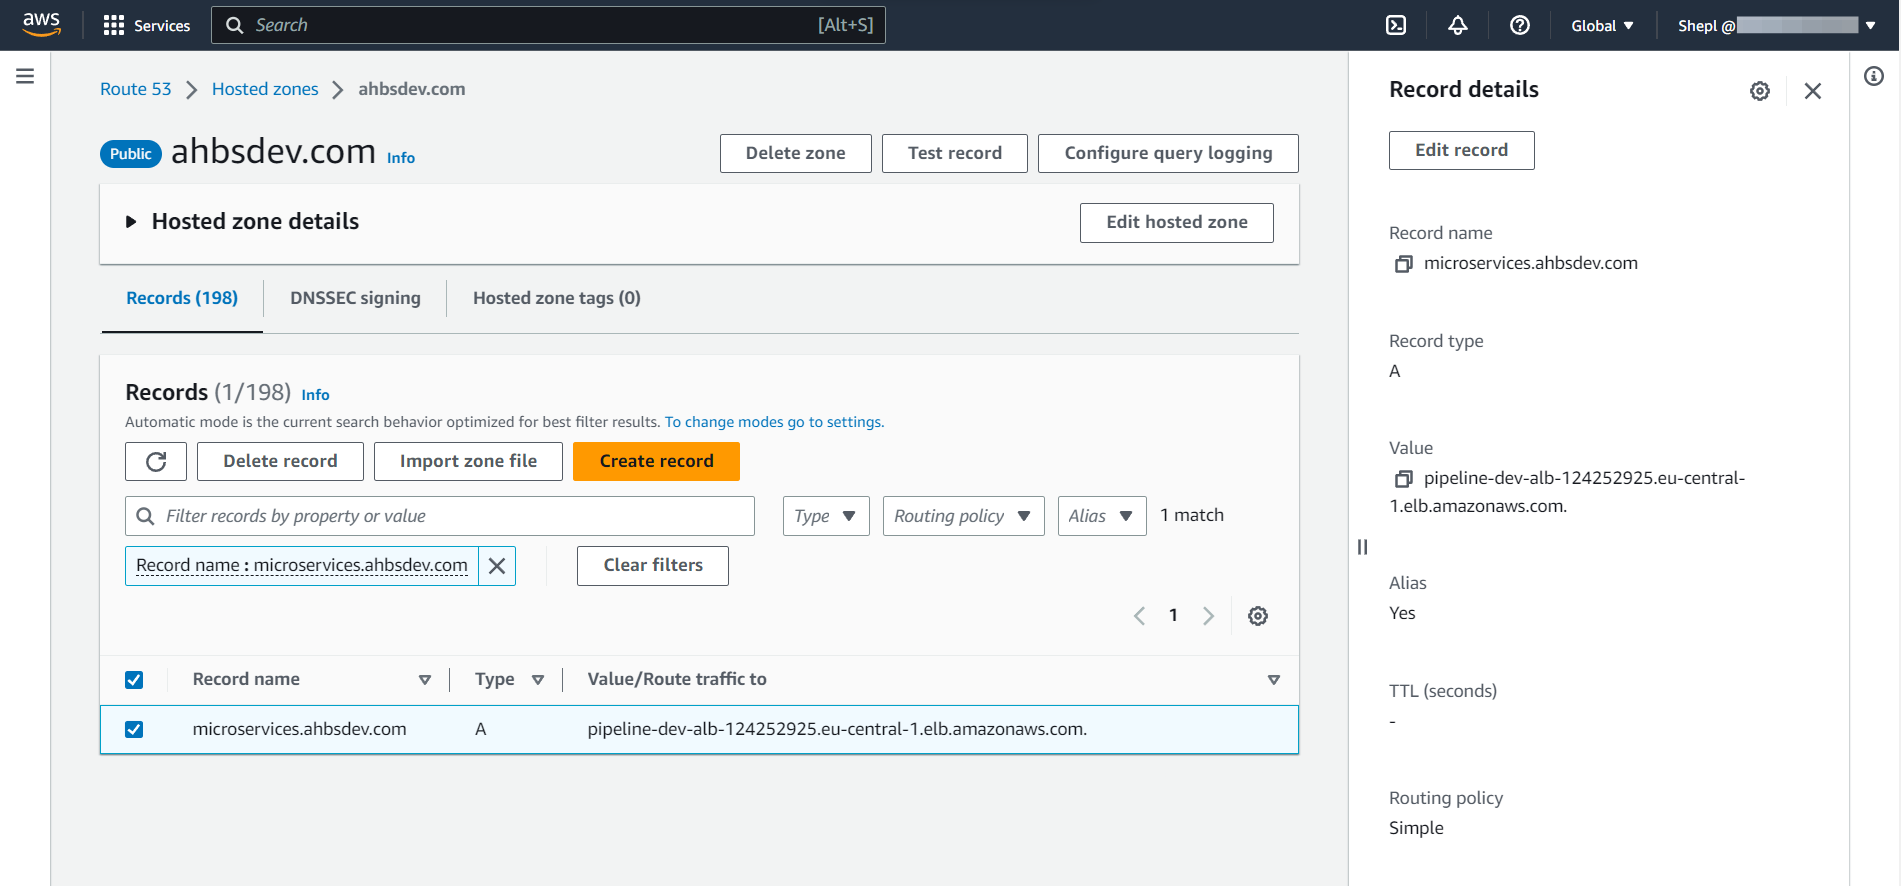Launch the CloudShell terminal icon
The height and width of the screenshot is (886, 1901).
point(1396,25)
